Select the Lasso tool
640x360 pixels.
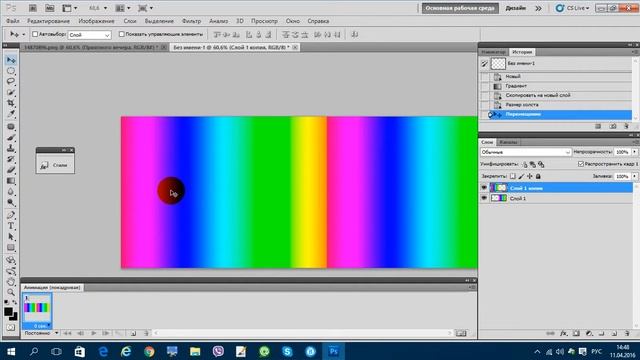(11, 82)
